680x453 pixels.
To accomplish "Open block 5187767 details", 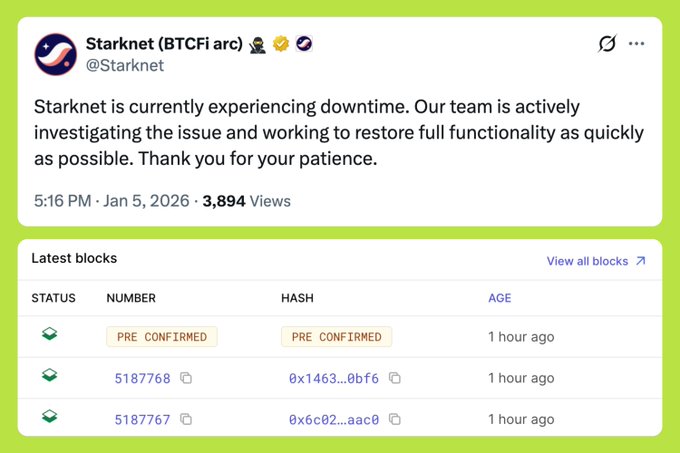I will point(143,419).
